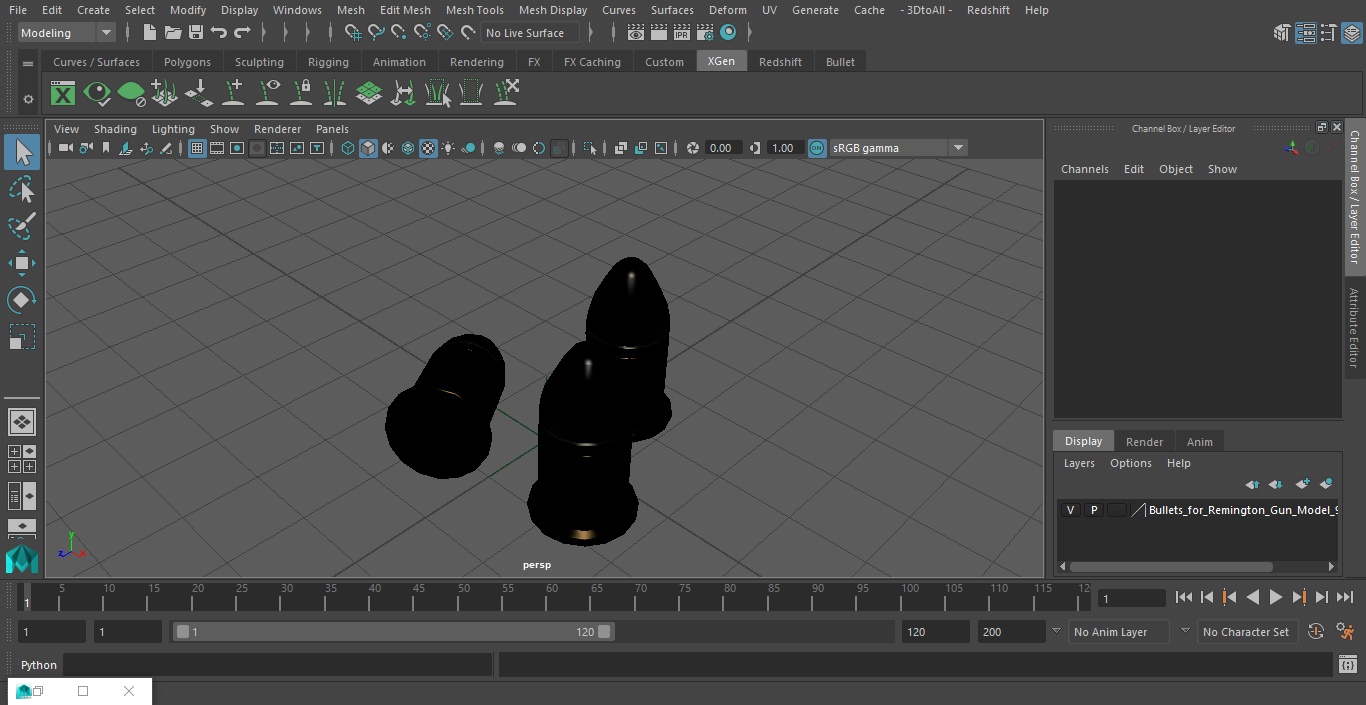
Task: Click the XGen preview eye icon
Action: (97, 94)
